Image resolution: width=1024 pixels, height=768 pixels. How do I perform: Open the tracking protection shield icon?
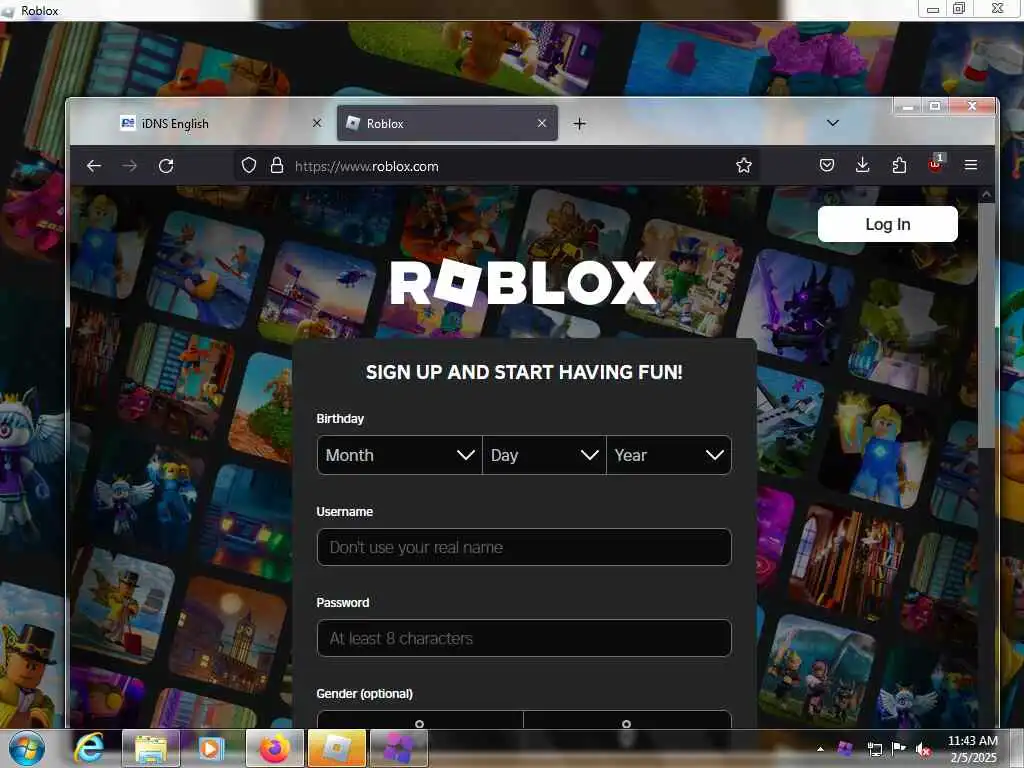(249, 166)
